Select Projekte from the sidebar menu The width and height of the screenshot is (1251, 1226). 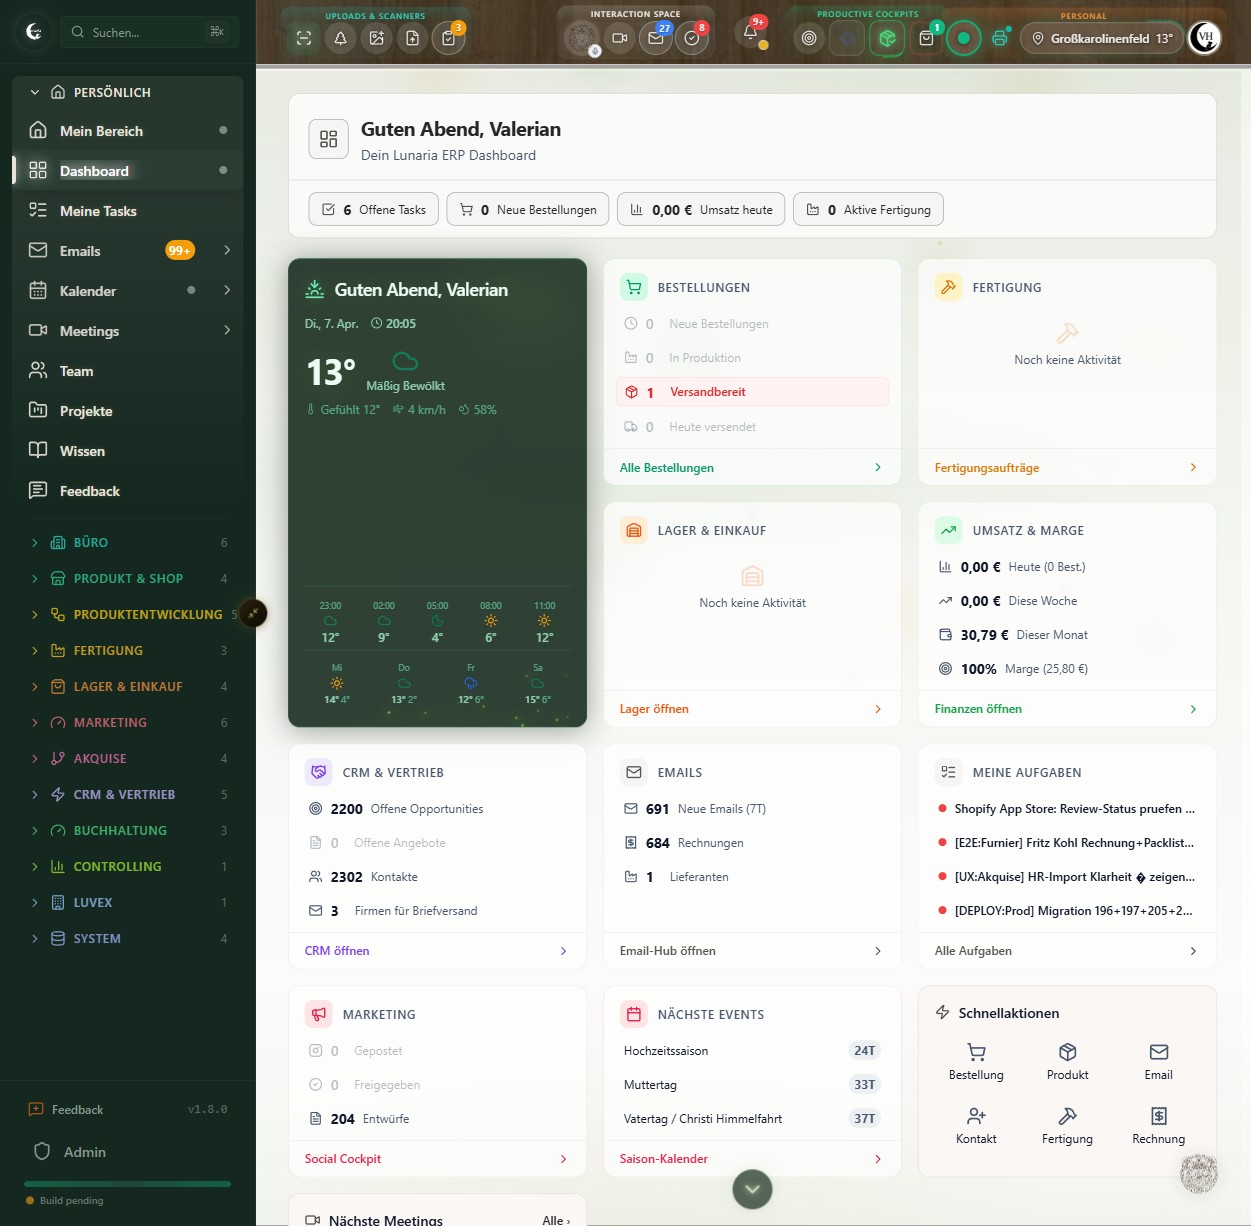86,411
